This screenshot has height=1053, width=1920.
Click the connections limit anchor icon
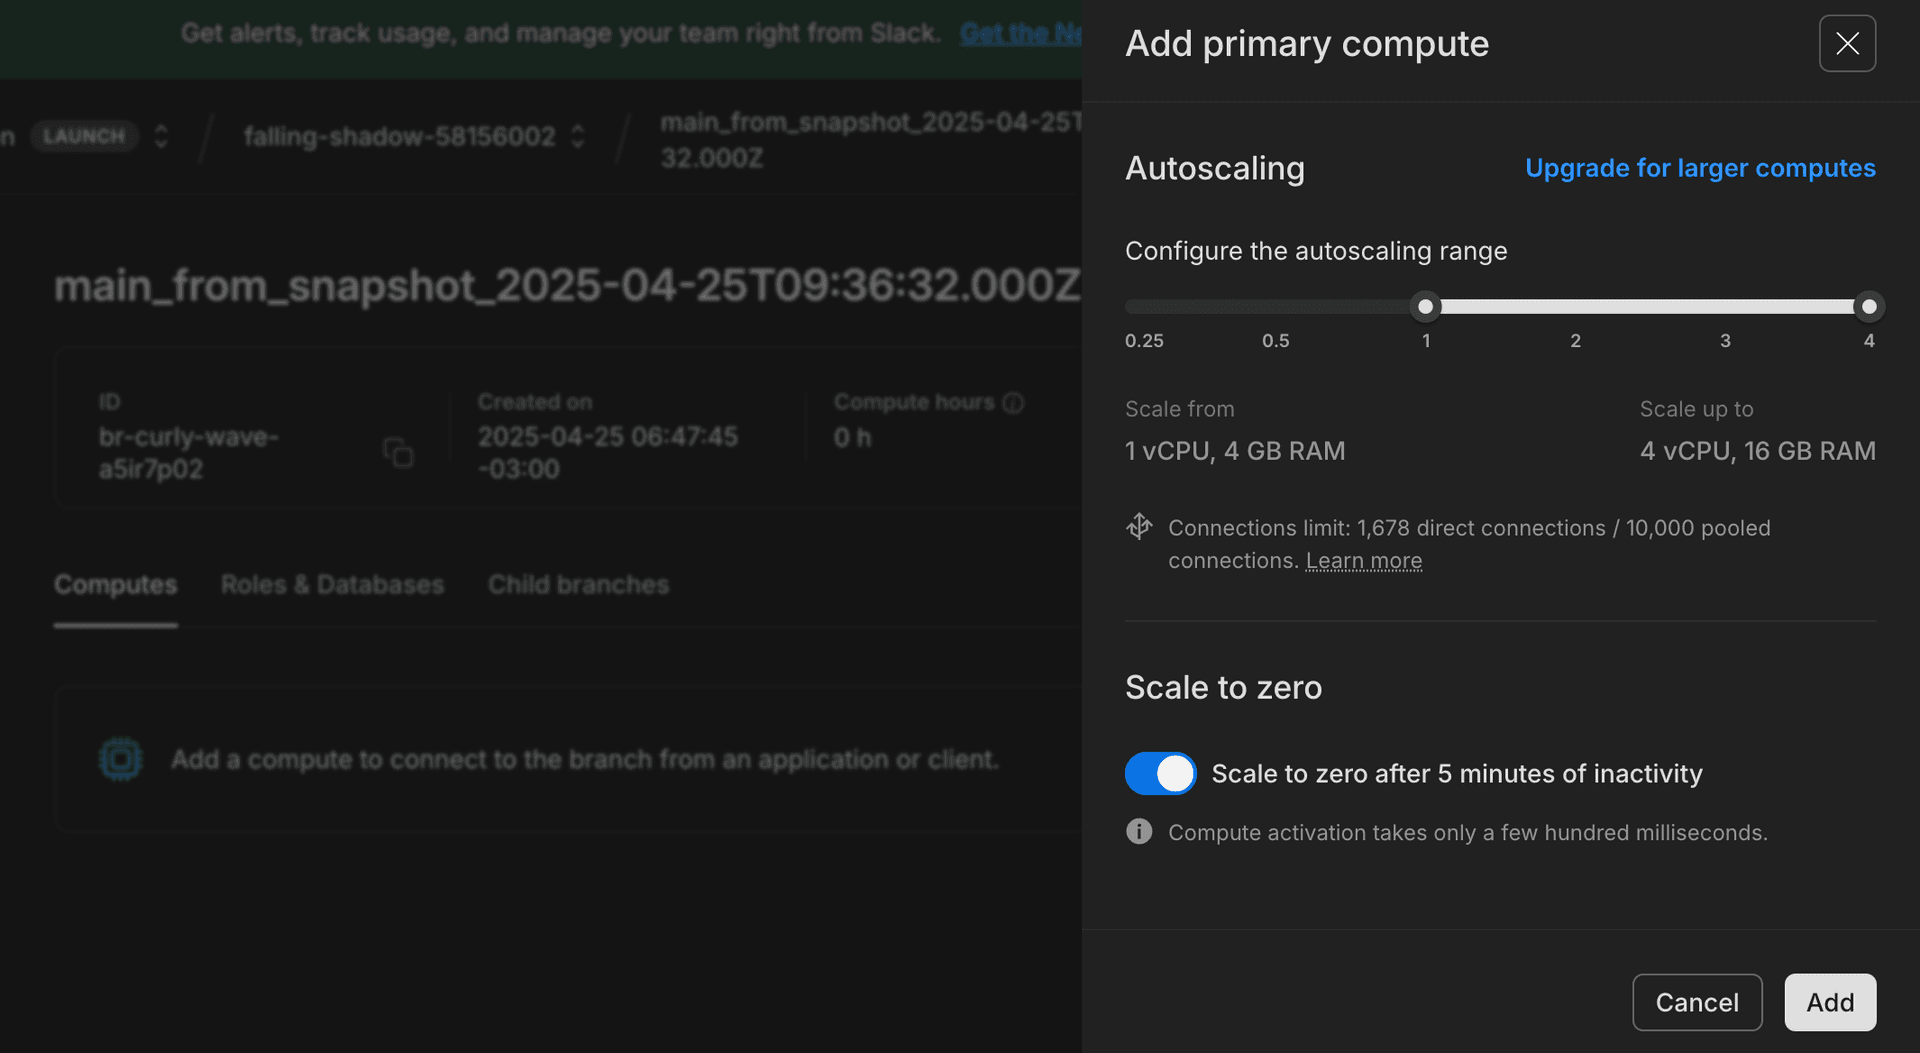(x=1139, y=526)
